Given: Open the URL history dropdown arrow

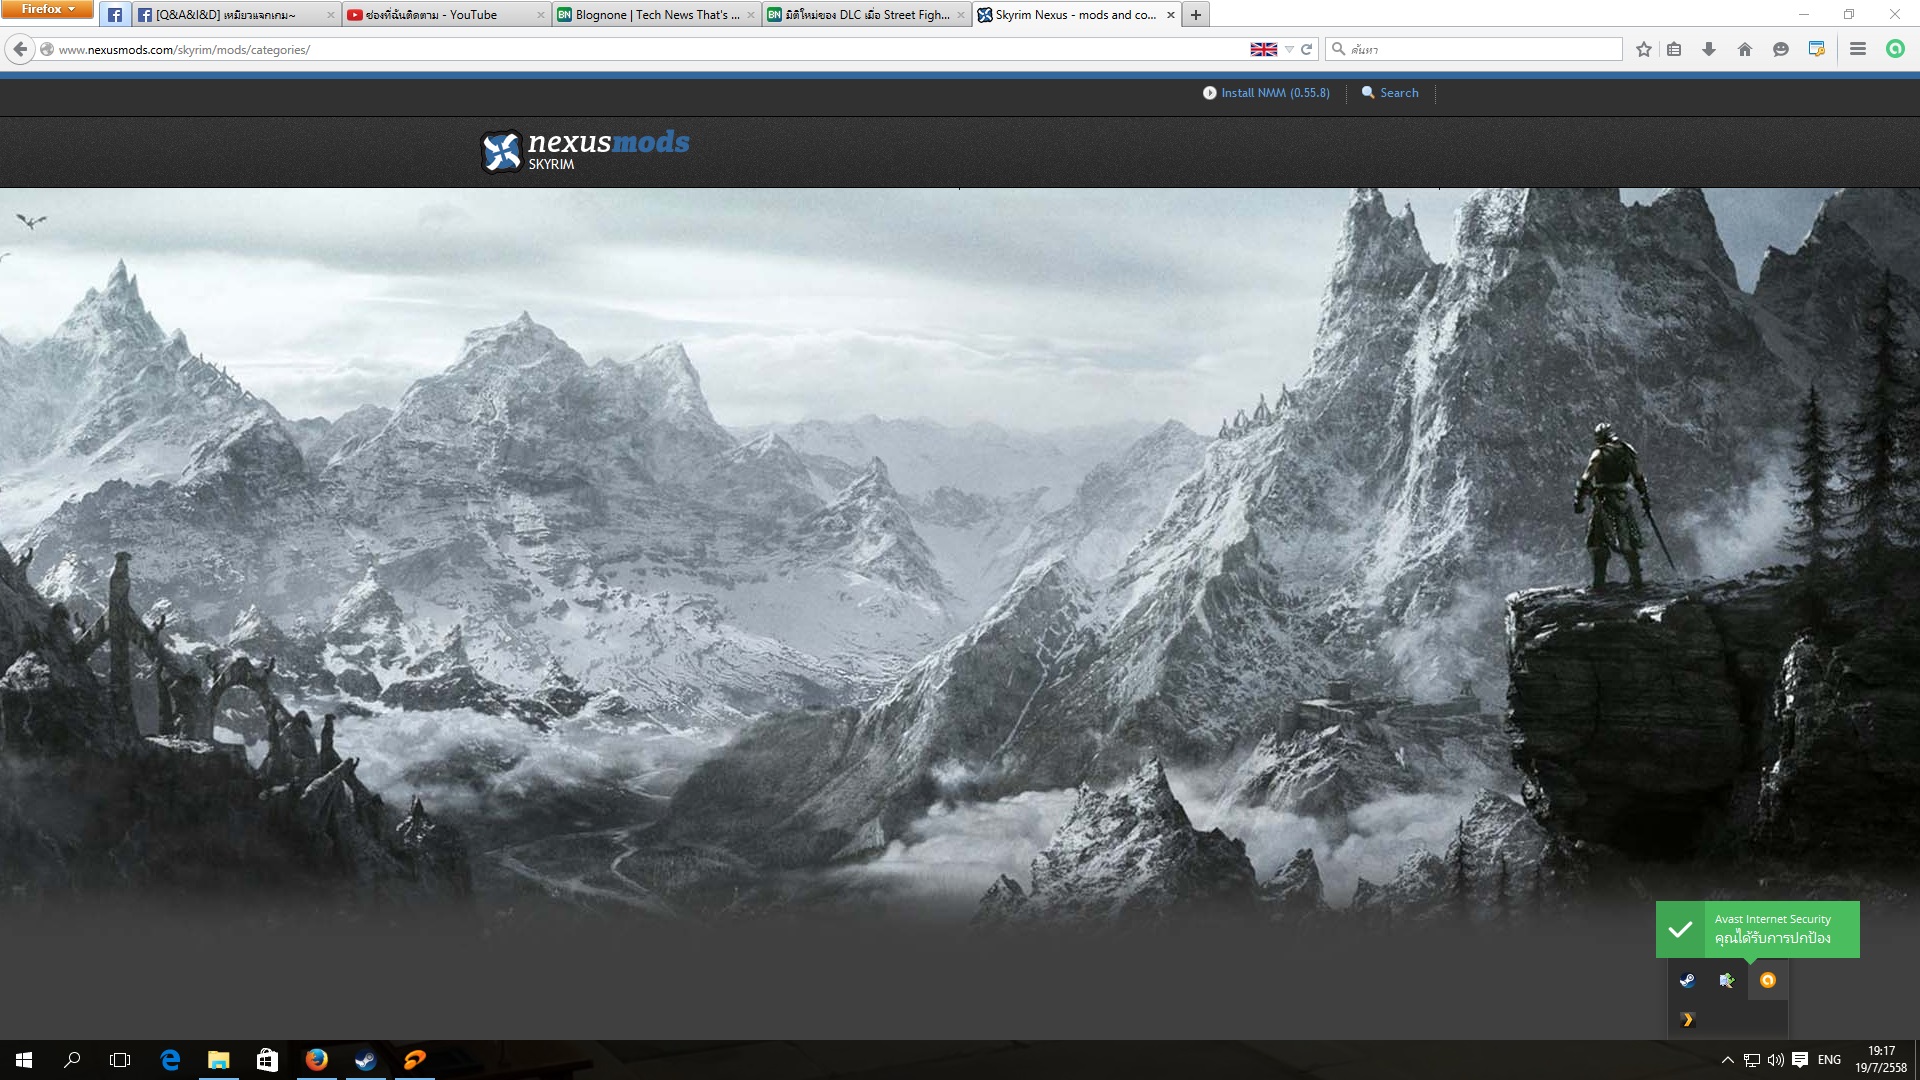Looking at the screenshot, I should coord(1289,49).
